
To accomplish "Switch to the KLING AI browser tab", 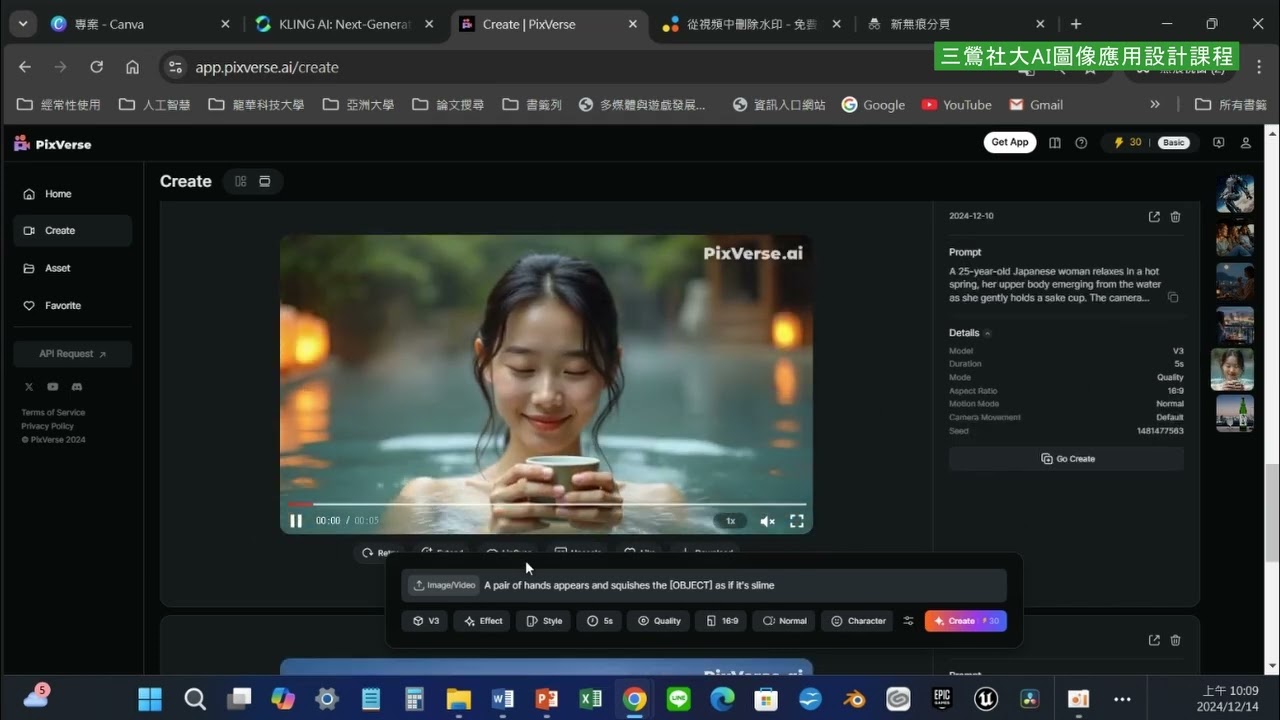I will [x=343, y=24].
